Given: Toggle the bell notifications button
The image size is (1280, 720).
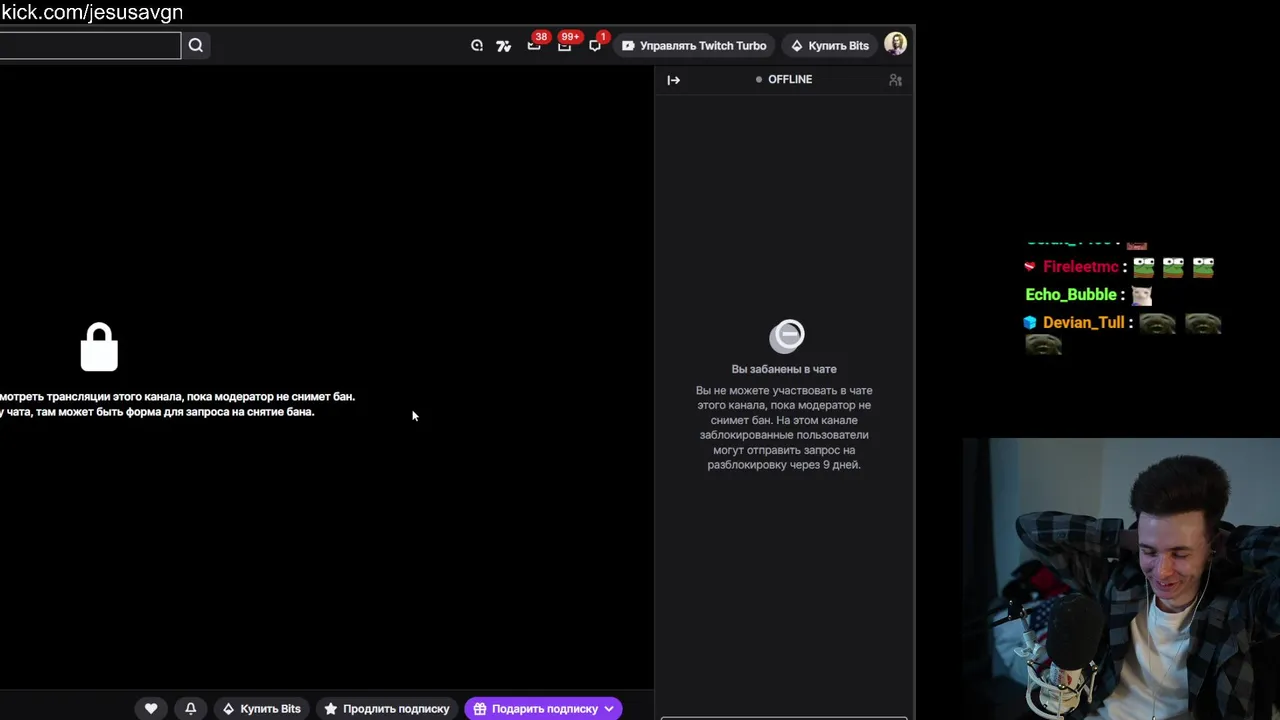Looking at the screenshot, I should tap(191, 708).
